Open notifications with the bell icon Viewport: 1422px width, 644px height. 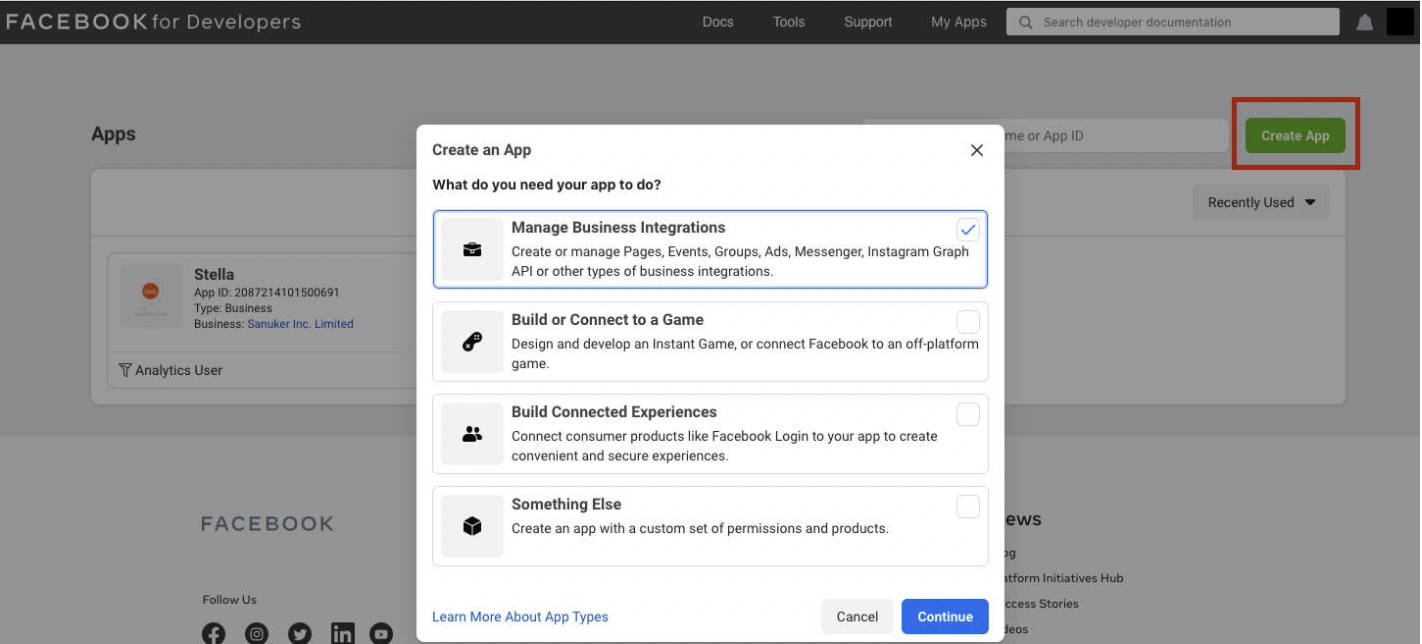pos(1364,22)
